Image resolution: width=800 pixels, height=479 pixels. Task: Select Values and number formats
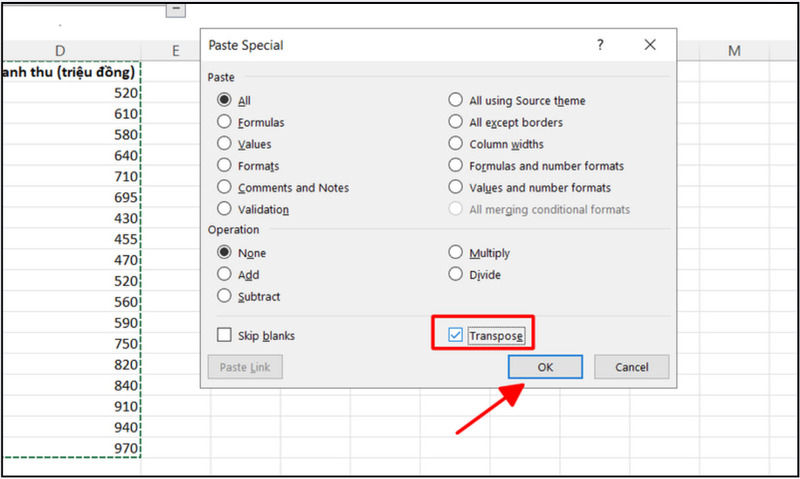coord(456,188)
